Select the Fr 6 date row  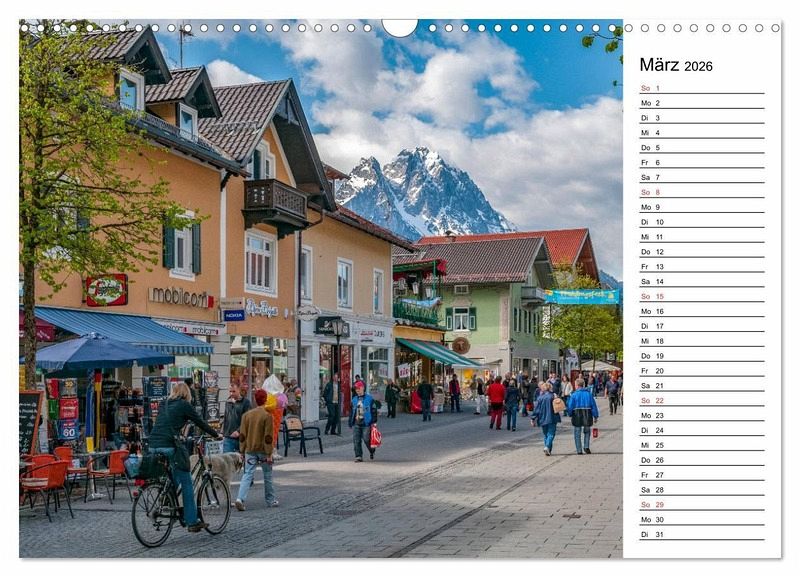702,162
